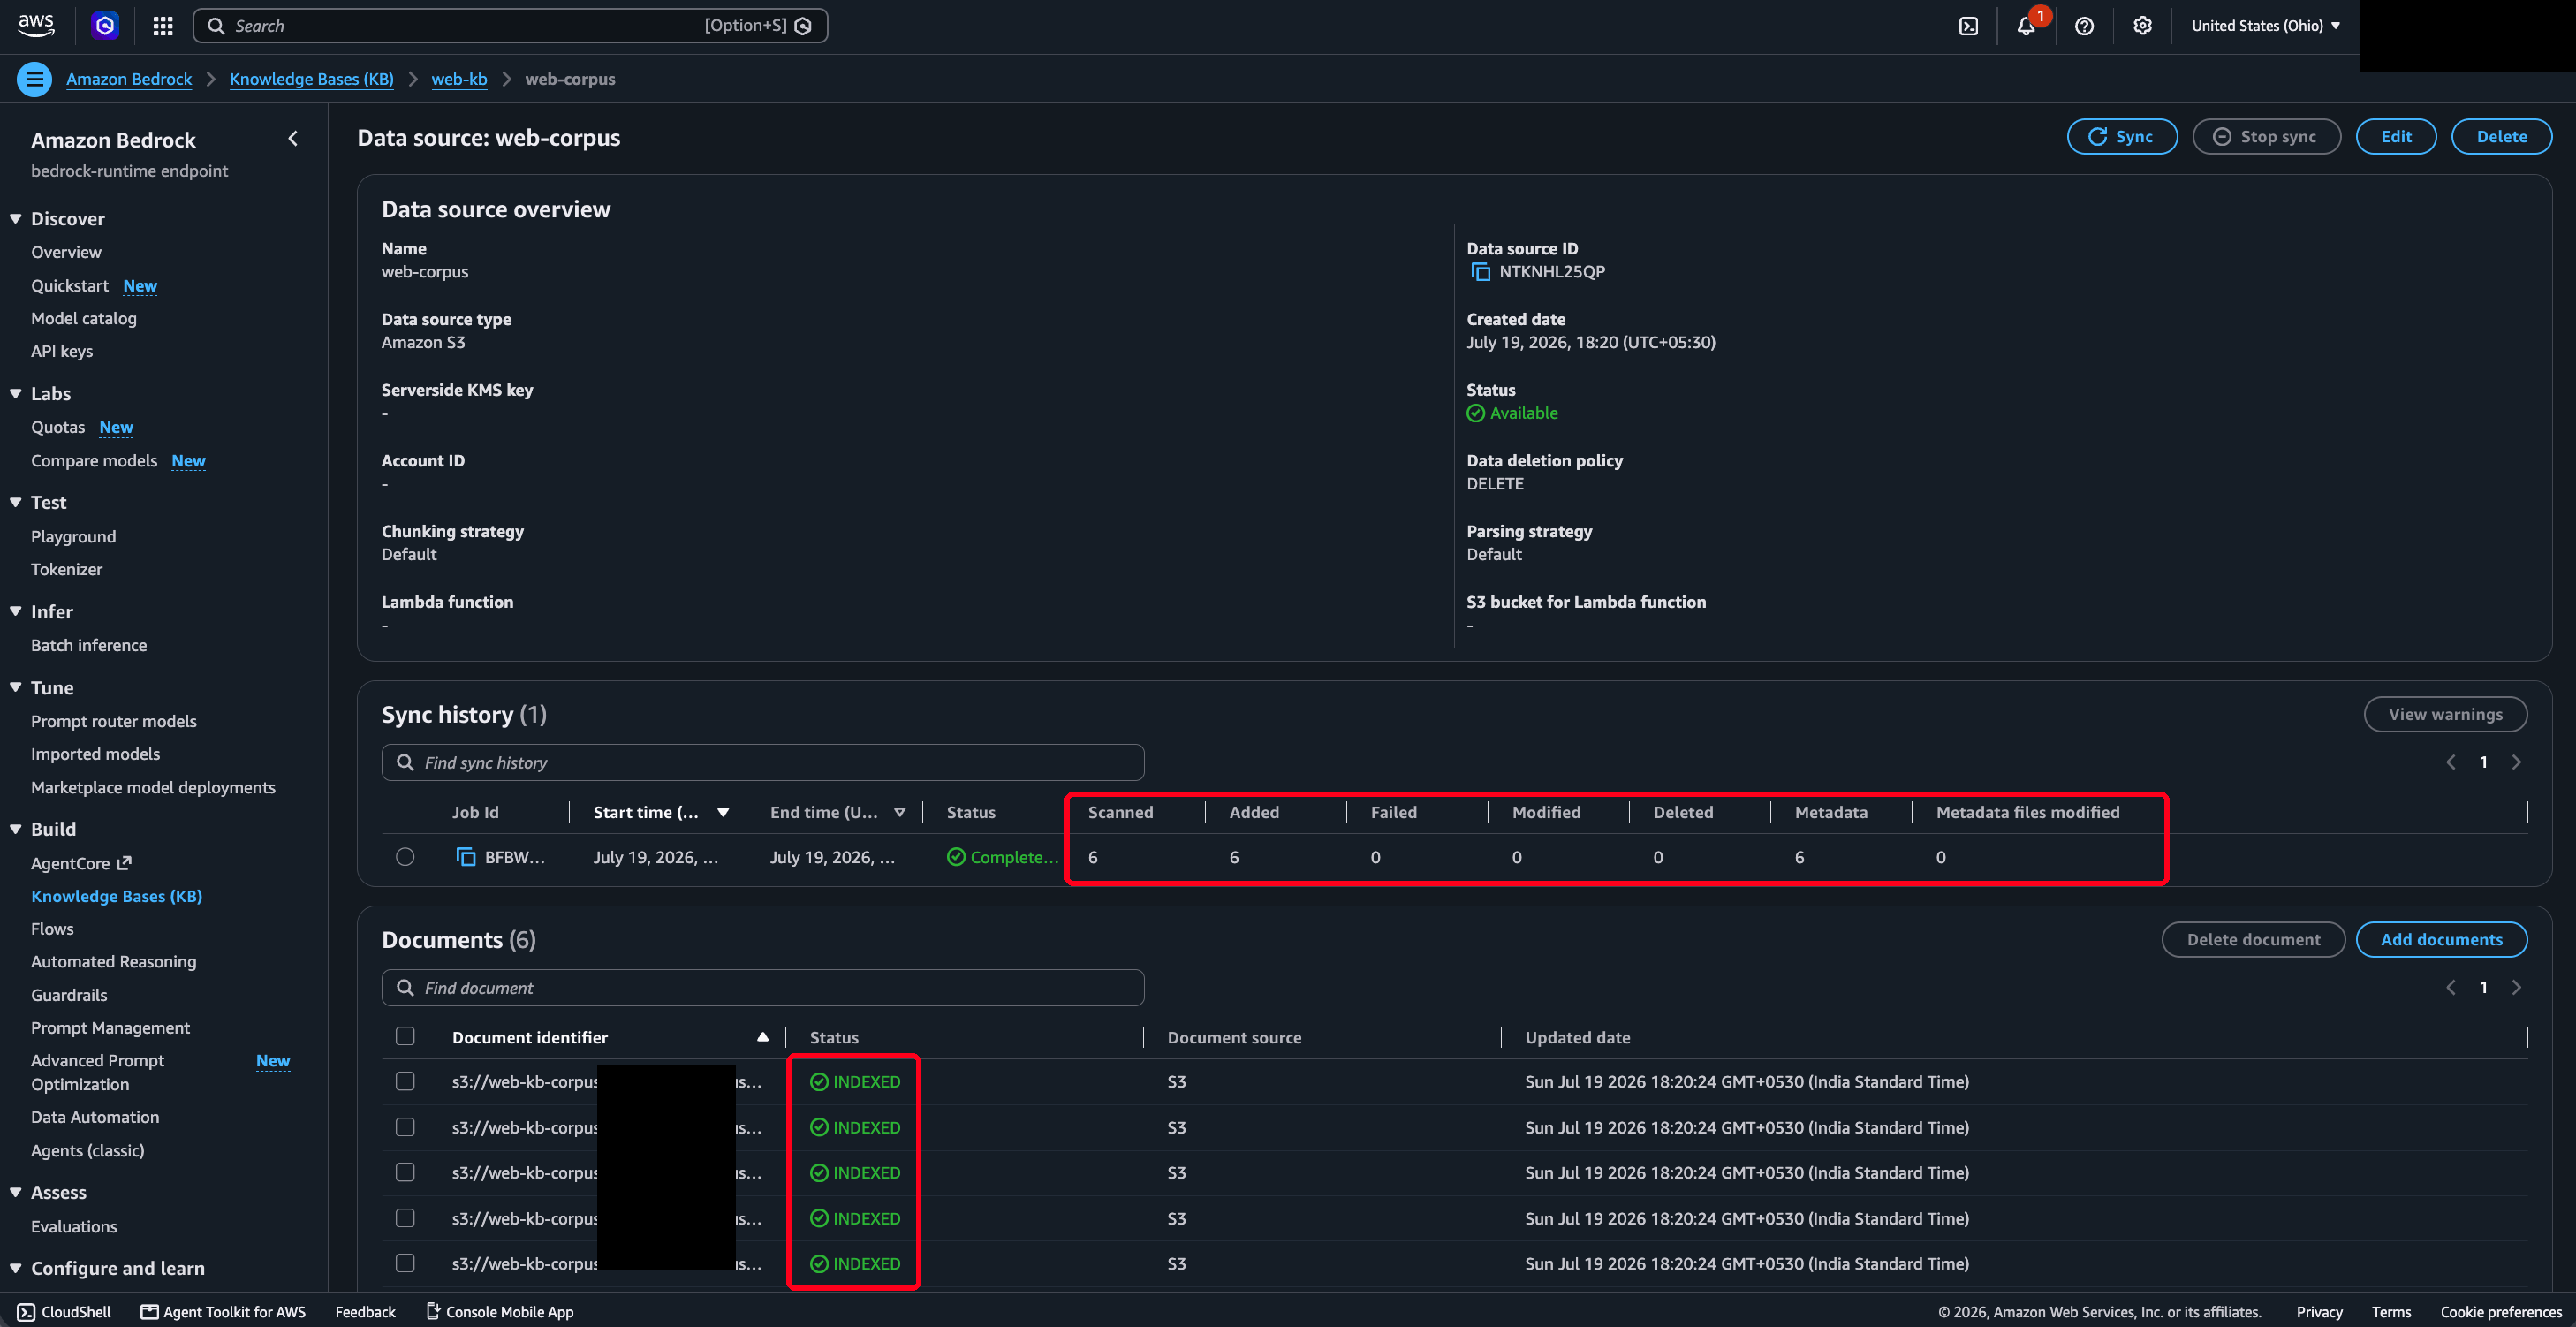Go to next documents page

2516,987
